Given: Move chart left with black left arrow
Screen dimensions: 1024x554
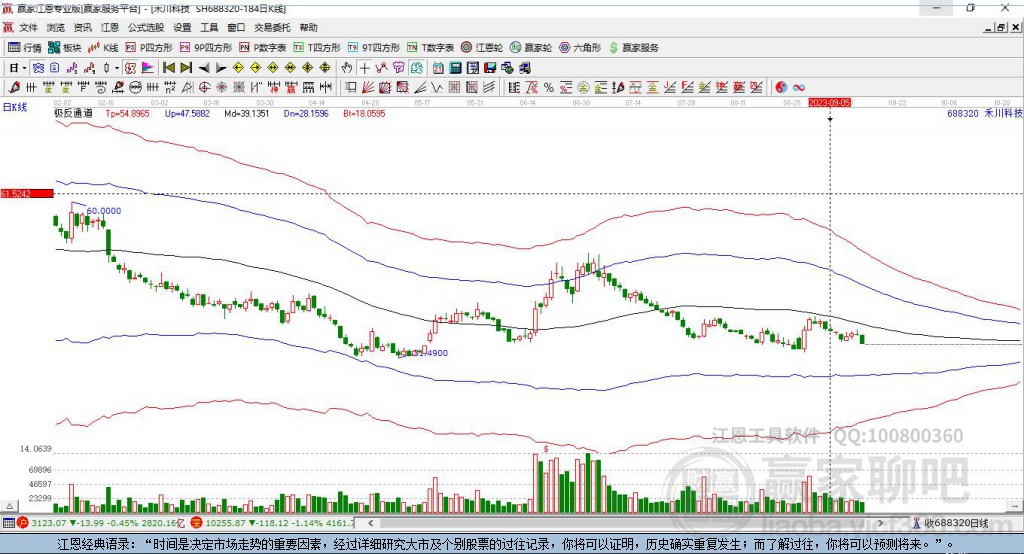Looking at the screenshot, I should point(204,68).
